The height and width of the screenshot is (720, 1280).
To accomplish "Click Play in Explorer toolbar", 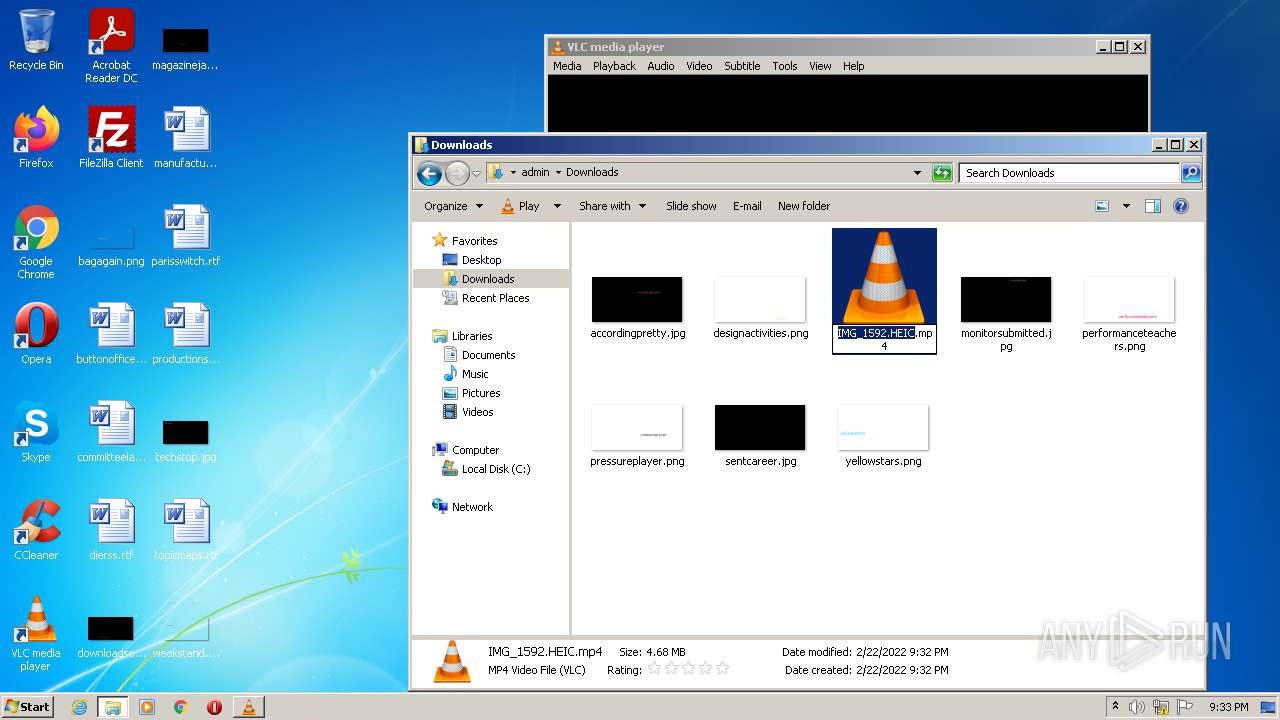I will (x=521, y=206).
